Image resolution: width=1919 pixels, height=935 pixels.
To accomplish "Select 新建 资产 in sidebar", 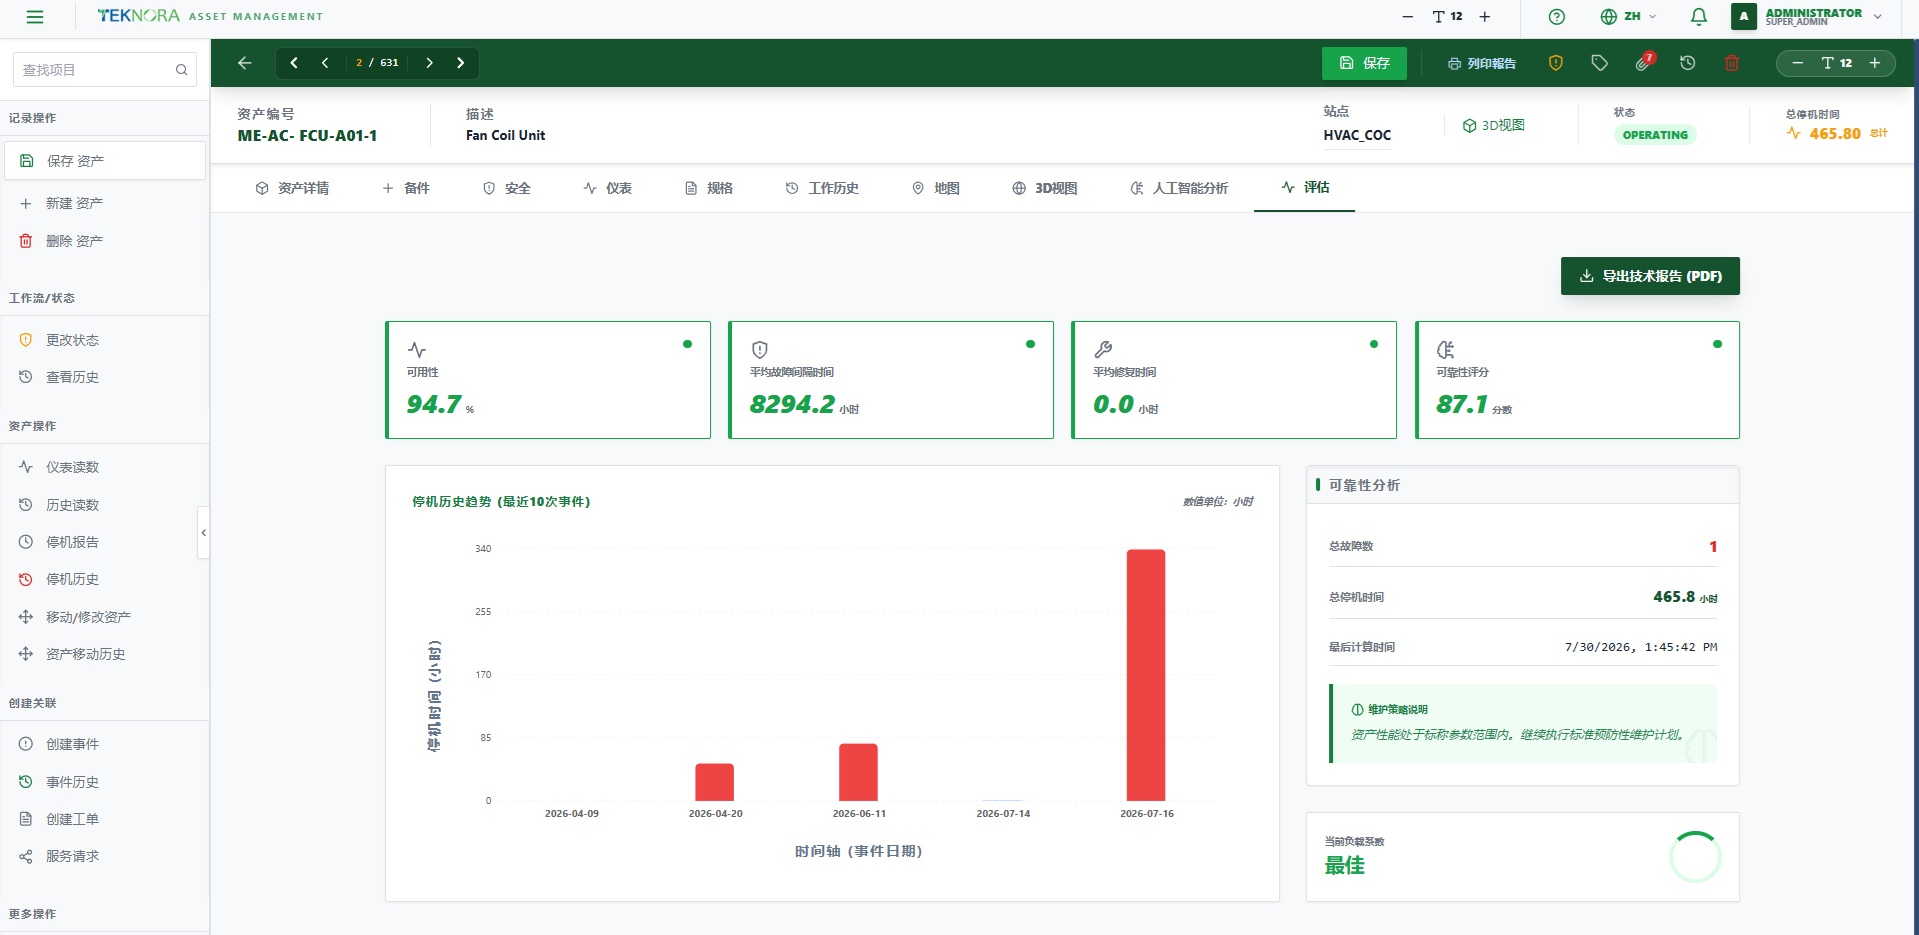I will (104, 203).
